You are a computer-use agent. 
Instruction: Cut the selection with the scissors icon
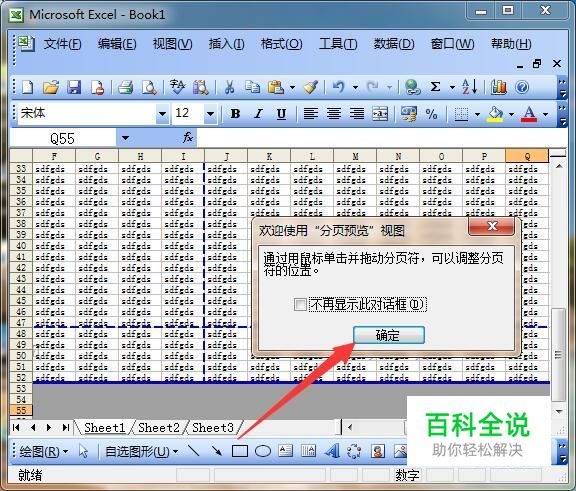[229, 87]
